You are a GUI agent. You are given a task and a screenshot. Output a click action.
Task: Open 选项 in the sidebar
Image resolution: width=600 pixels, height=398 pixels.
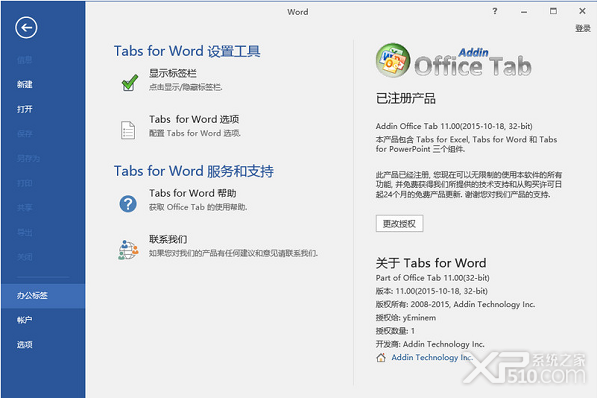[24, 345]
